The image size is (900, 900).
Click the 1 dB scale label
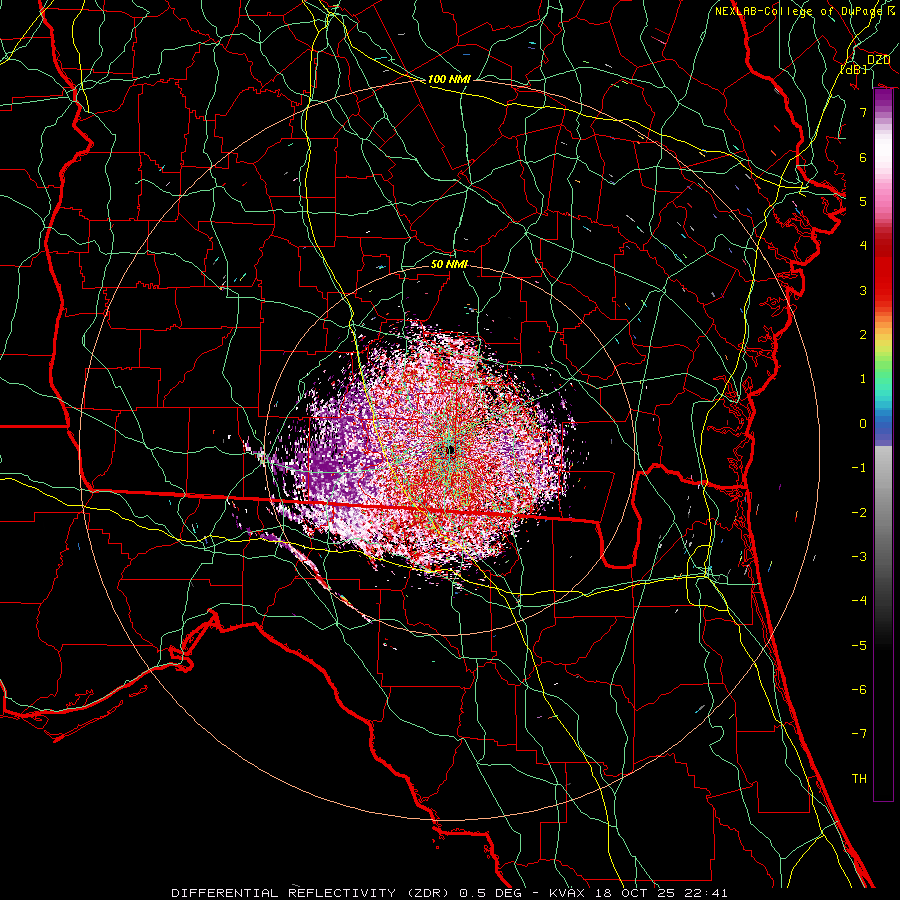point(863,379)
